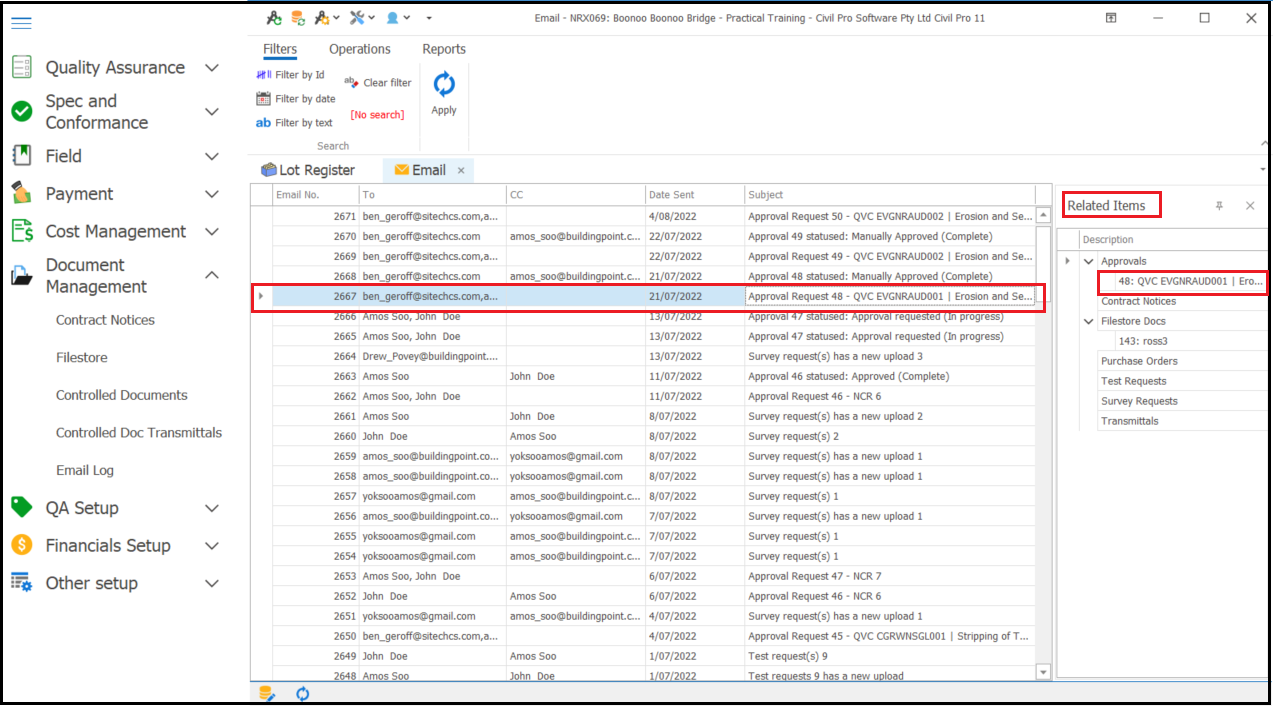Expand the Quality Assurance section

211,67
